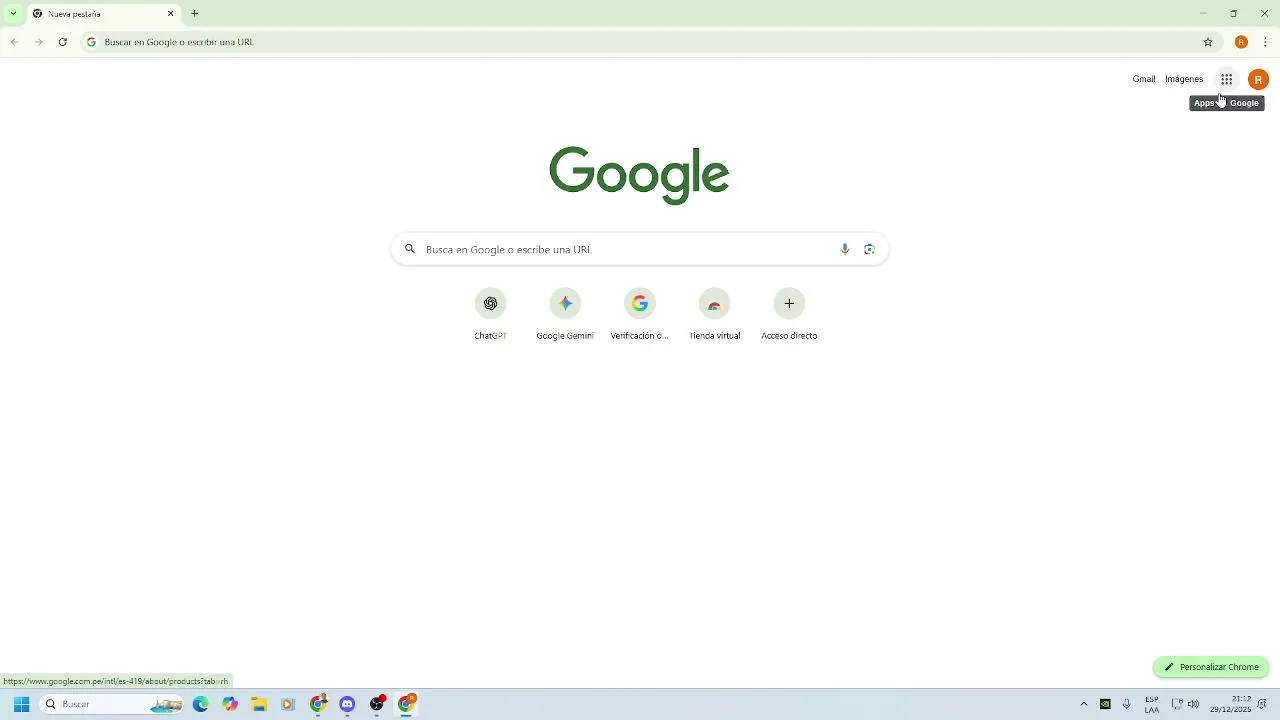Viewport: 1280px width, 720px height.
Task: Focus the taskbar Buscar search field
Action: click(112, 704)
